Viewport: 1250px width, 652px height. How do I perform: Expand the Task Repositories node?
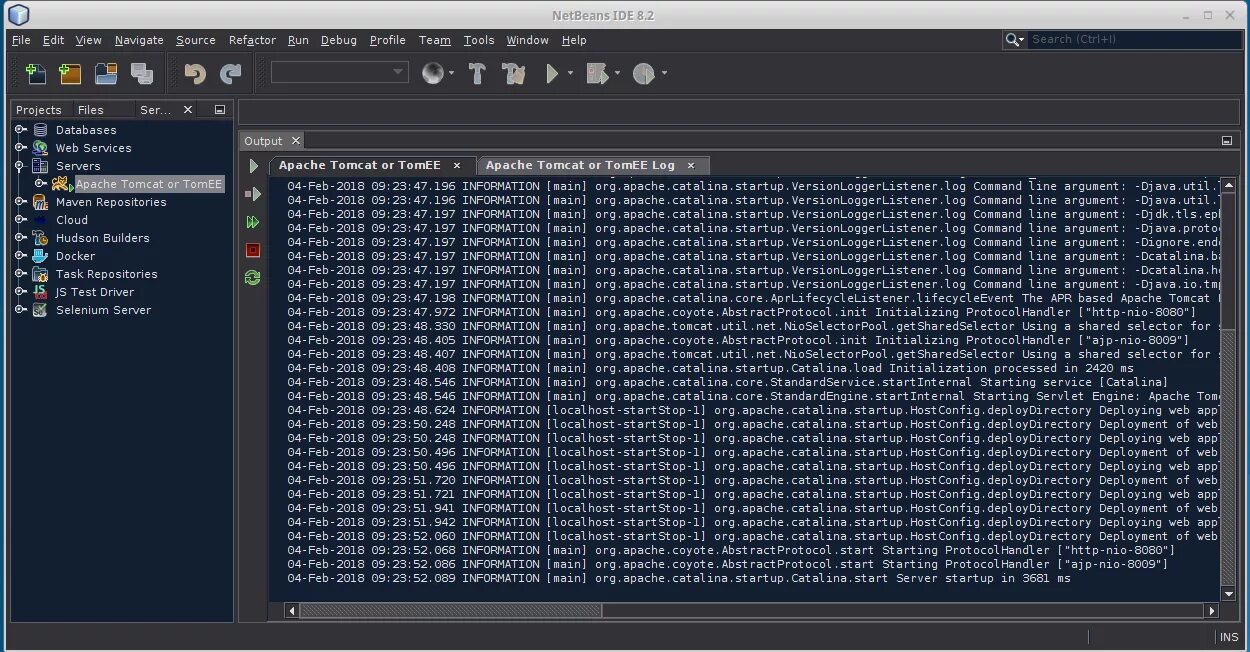(x=19, y=274)
